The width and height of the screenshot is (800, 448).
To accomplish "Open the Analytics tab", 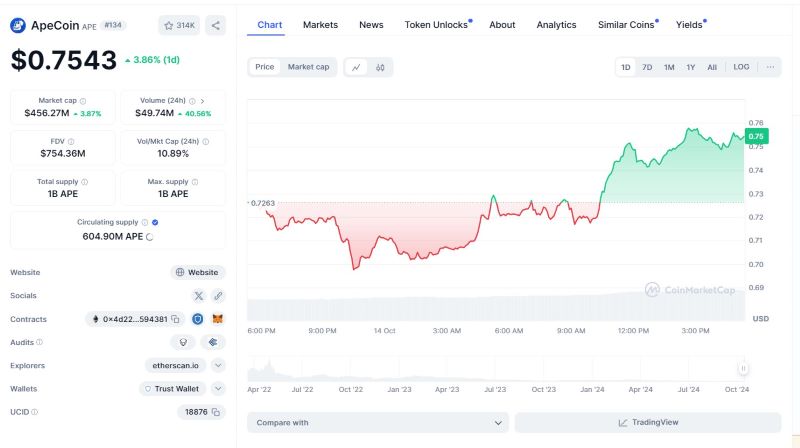I will tap(556, 24).
